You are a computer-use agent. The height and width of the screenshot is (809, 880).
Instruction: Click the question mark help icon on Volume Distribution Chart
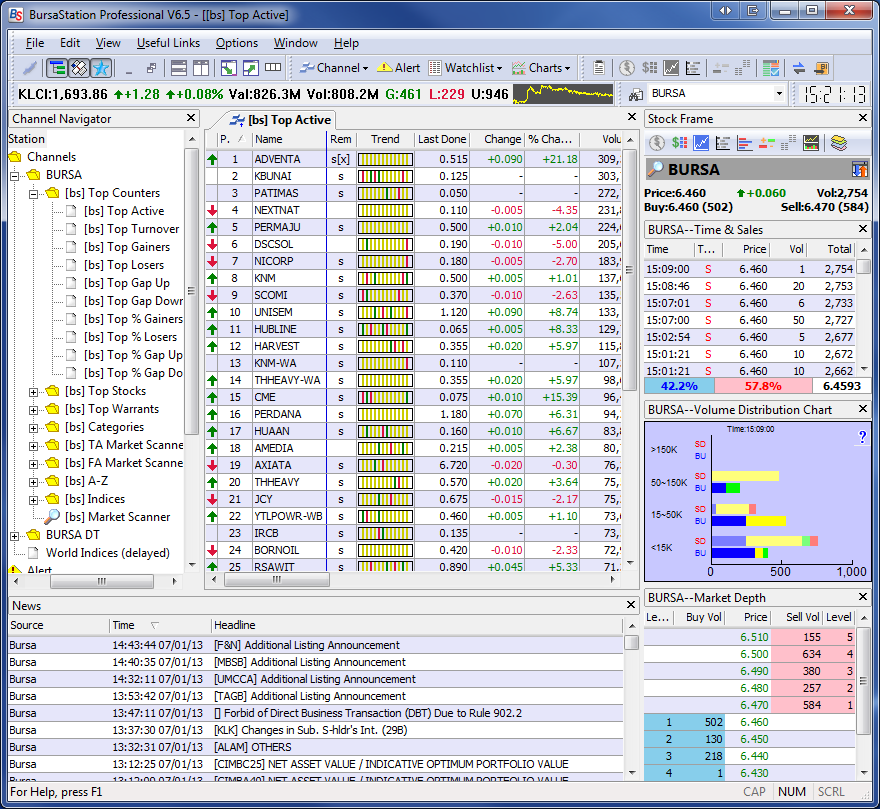(862, 436)
